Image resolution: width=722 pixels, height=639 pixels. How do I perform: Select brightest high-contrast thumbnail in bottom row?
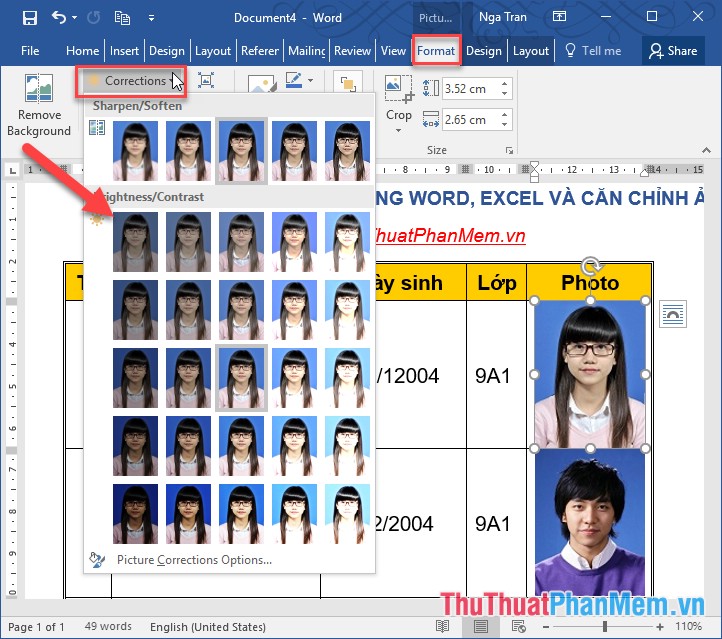(x=347, y=514)
